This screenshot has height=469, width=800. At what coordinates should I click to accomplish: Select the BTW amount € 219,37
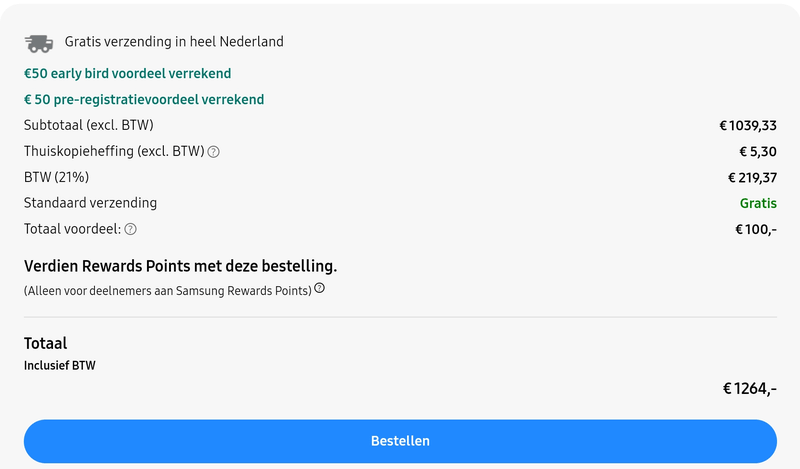(x=752, y=178)
